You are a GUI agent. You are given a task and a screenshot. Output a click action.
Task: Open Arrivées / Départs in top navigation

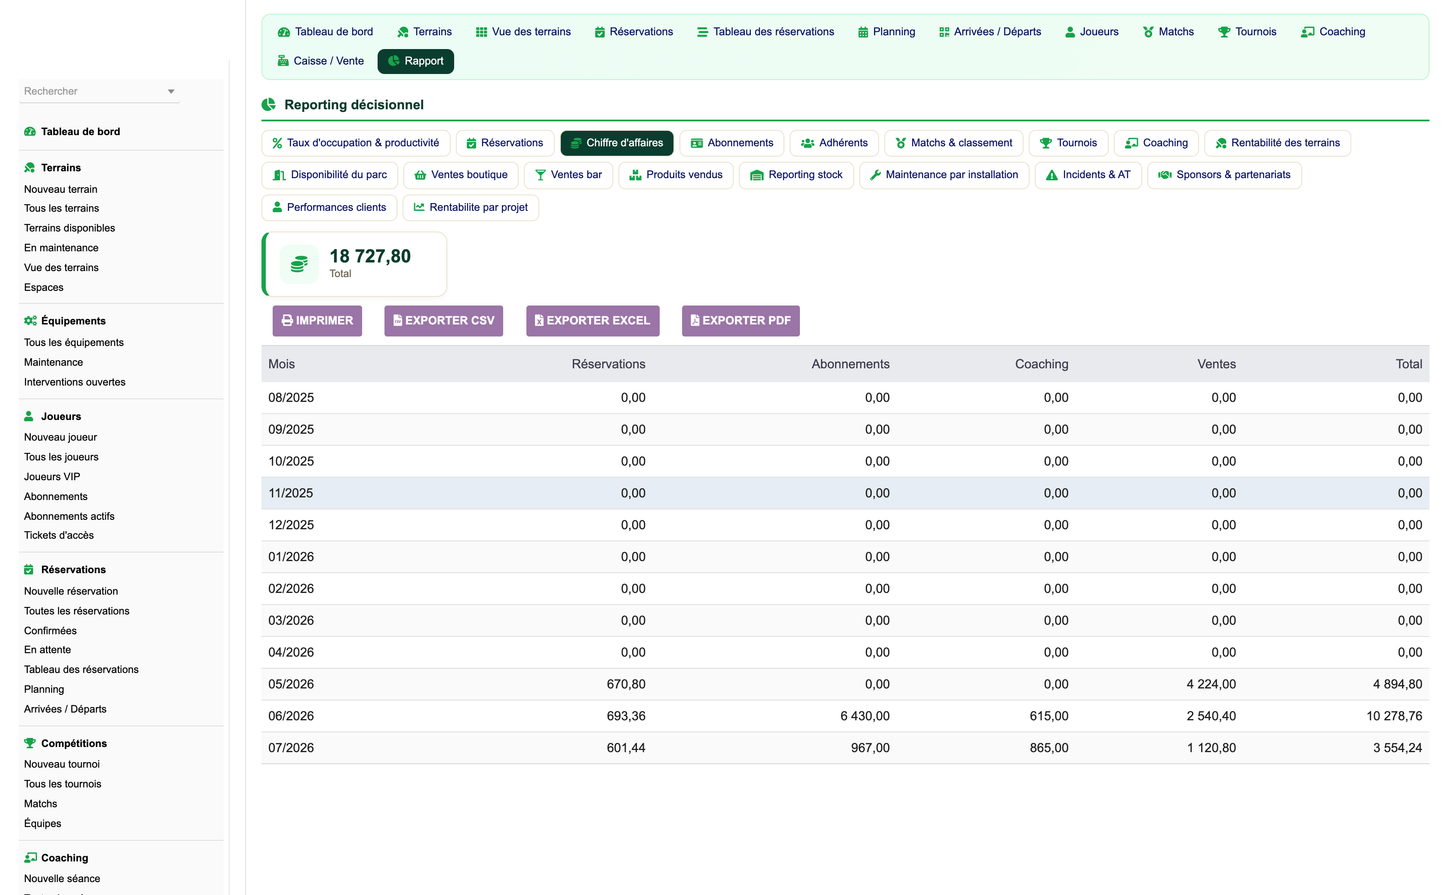pos(990,32)
